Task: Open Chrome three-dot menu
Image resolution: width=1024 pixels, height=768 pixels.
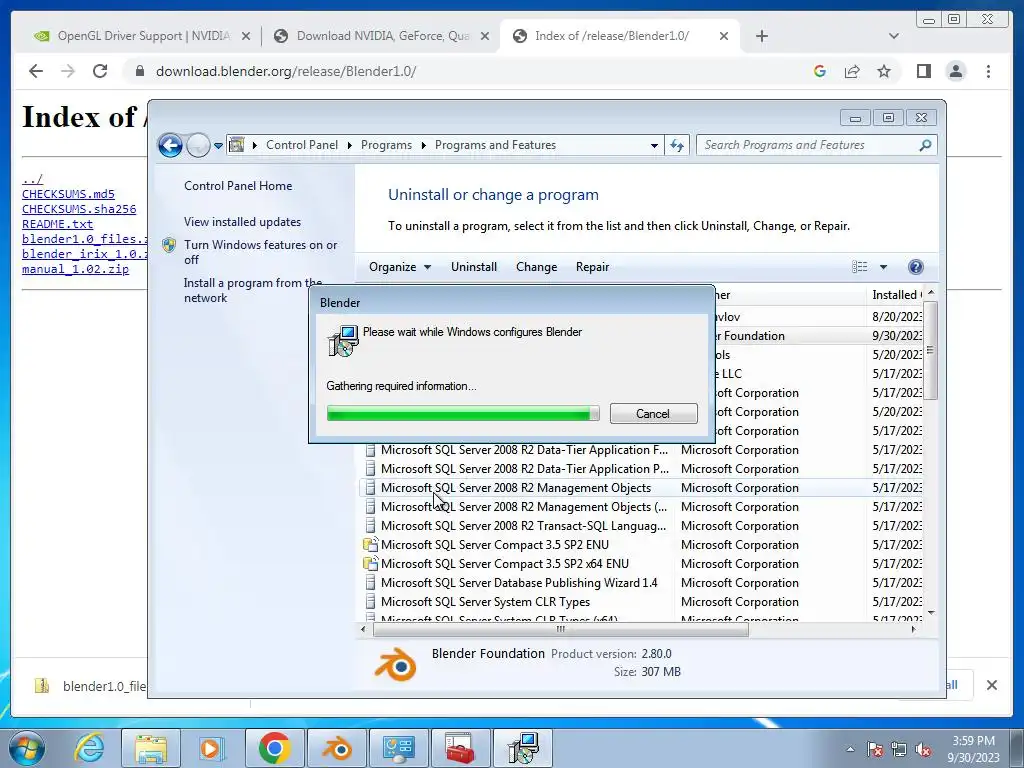Action: [x=988, y=71]
